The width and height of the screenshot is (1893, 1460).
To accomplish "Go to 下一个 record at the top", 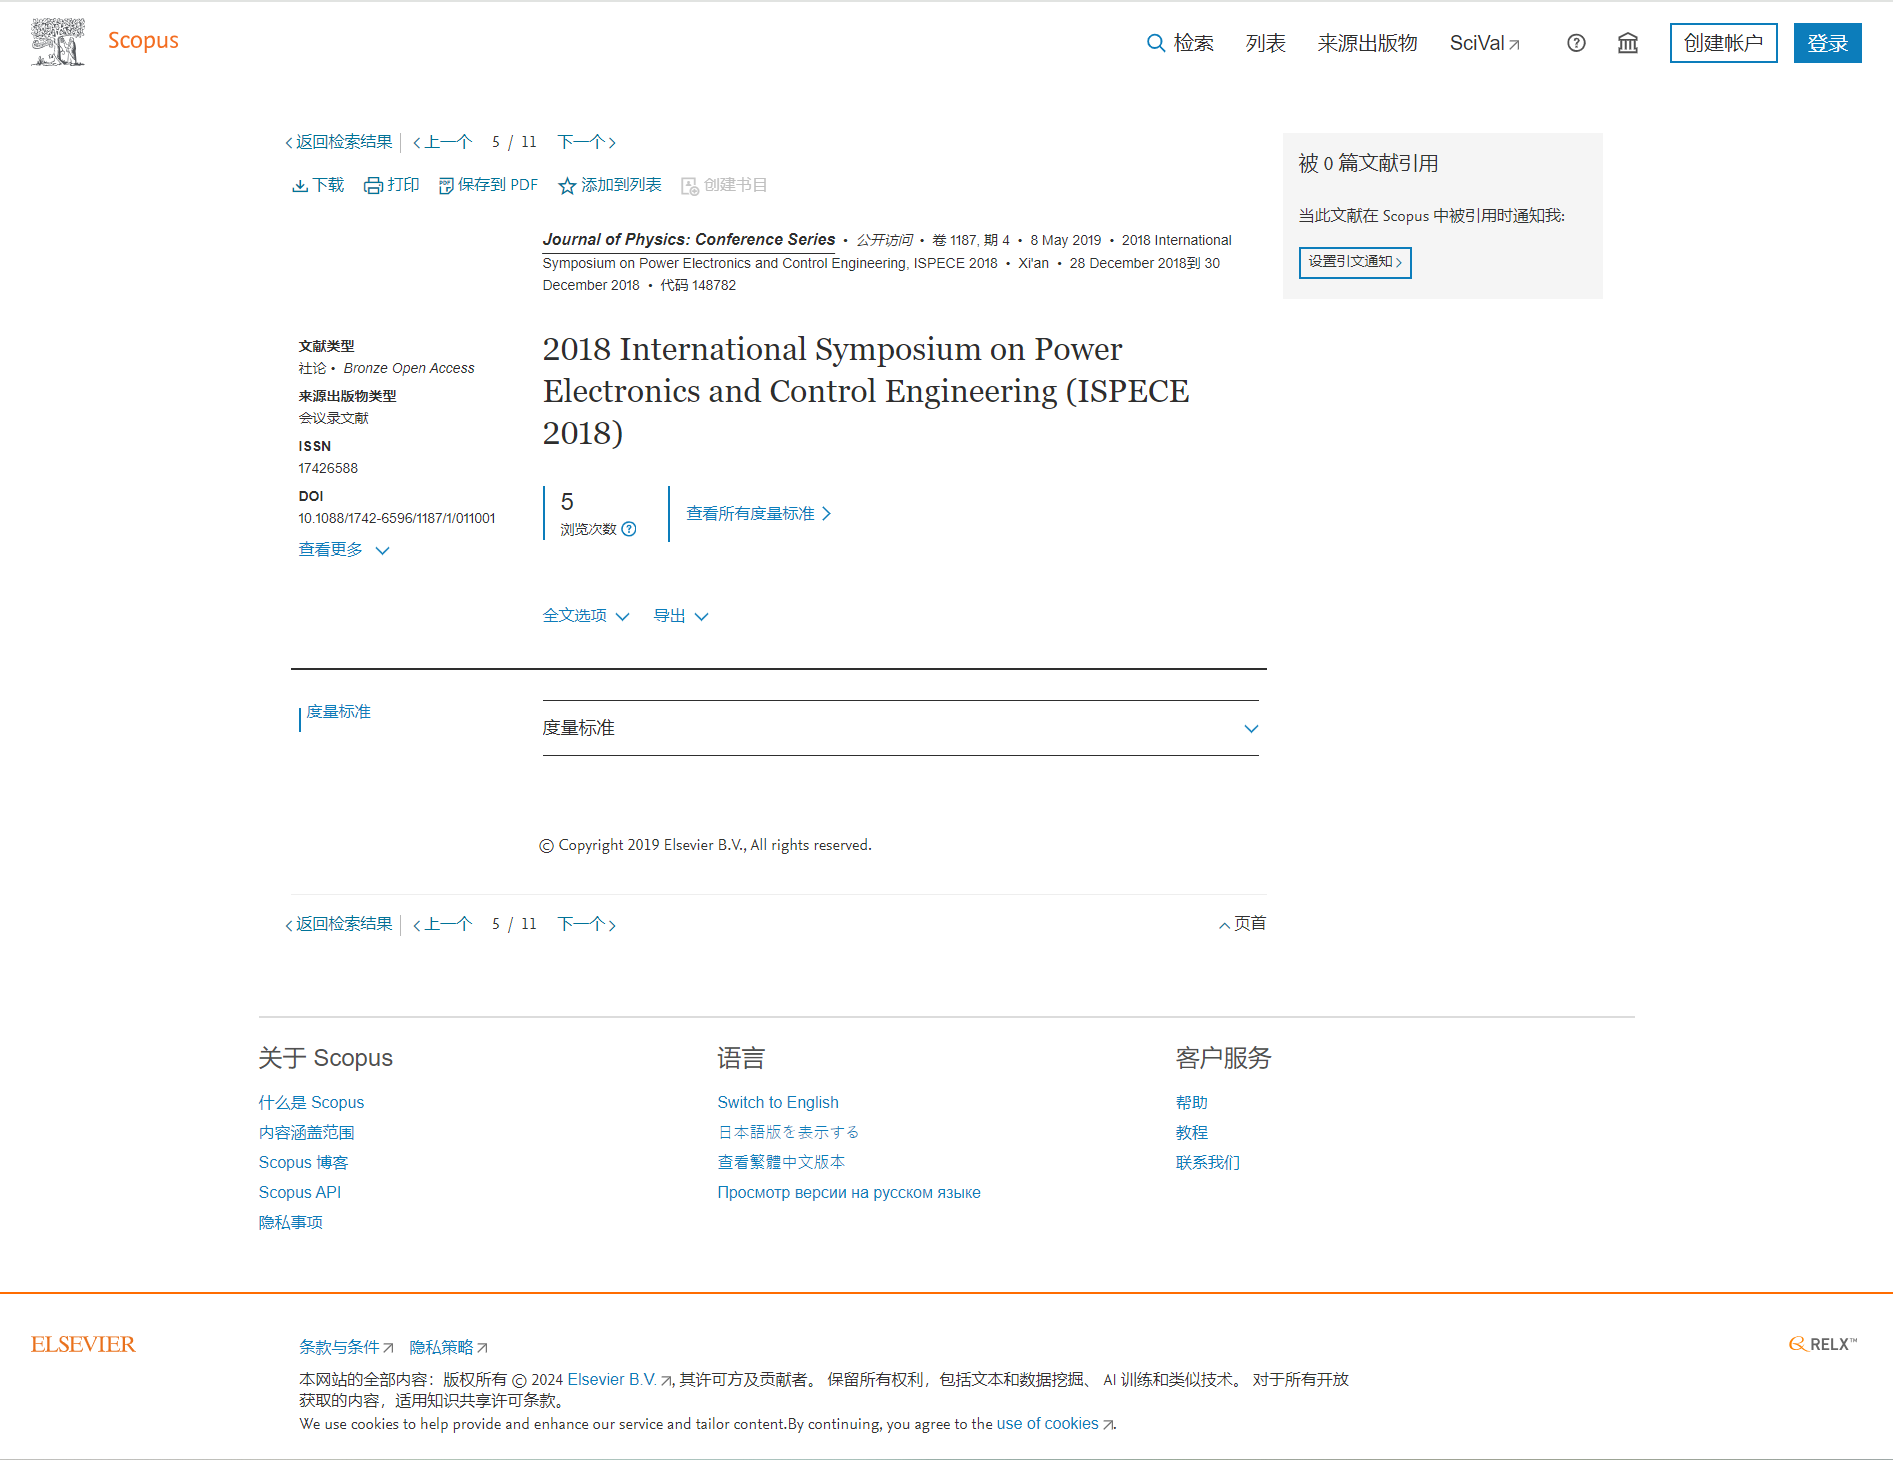I will tap(586, 142).
